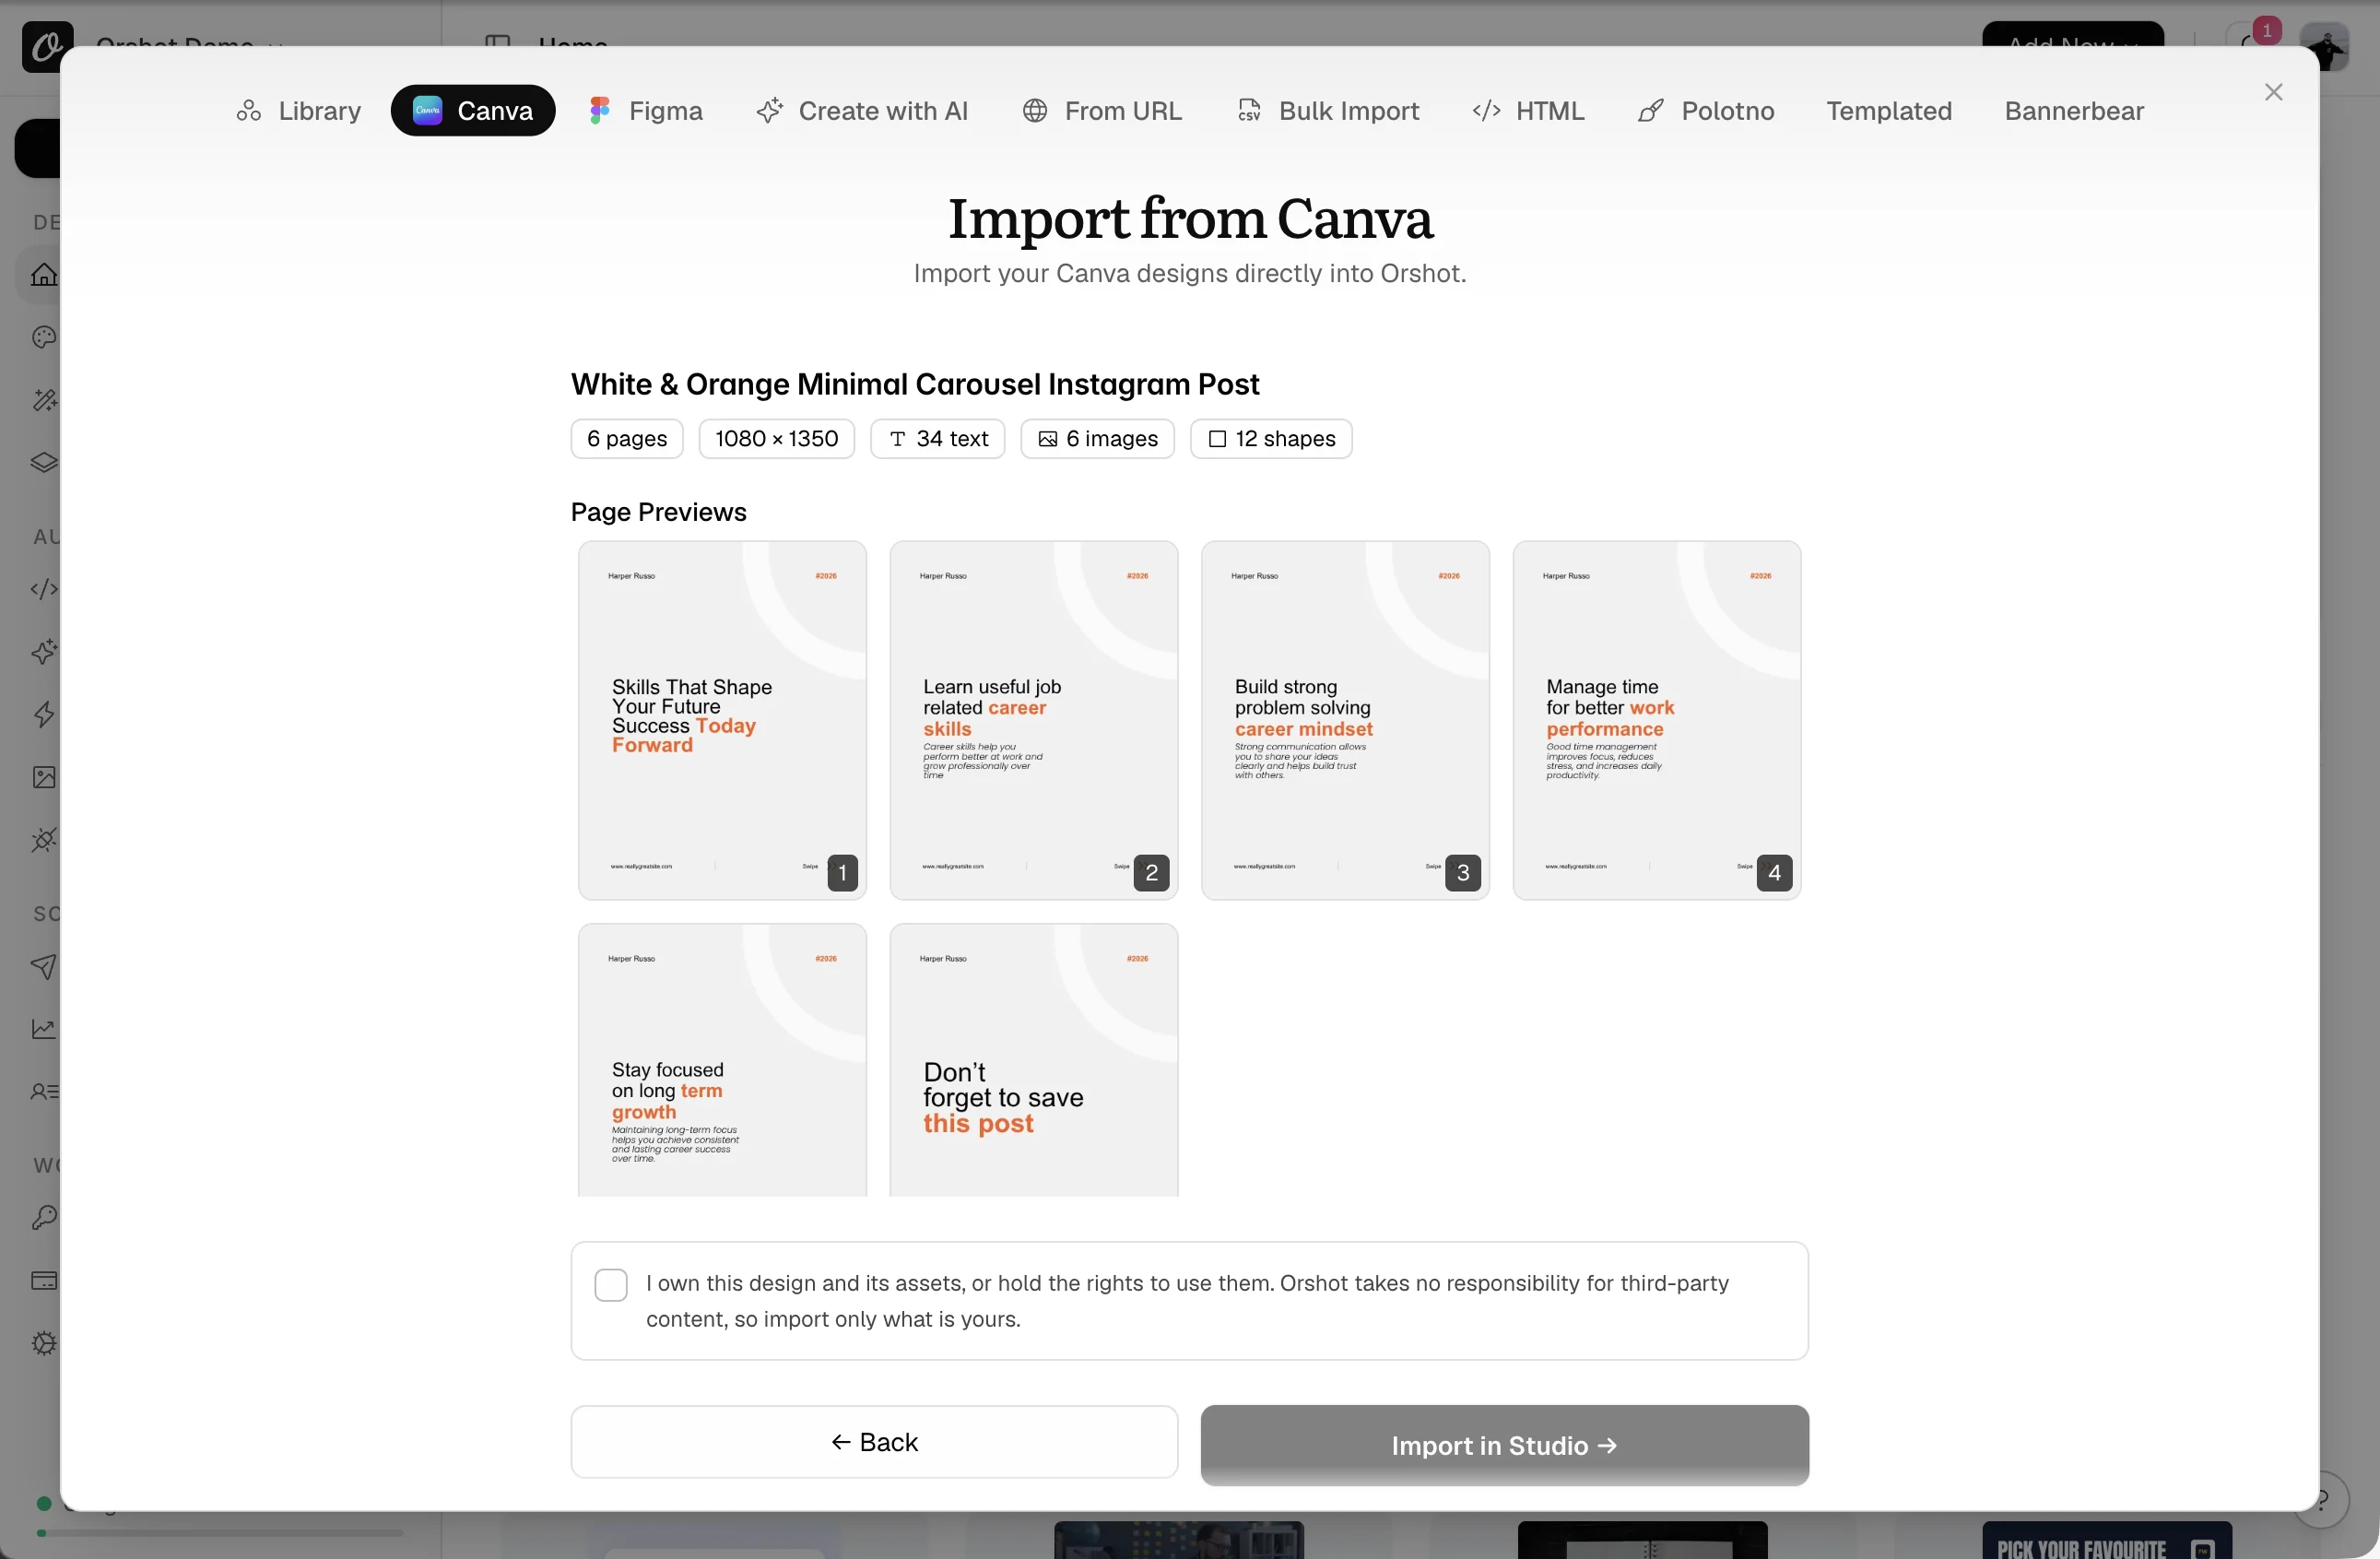Viewport: 2380px width, 1559px height.
Task: Open the credit card billing icon
Action: coord(44,1281)
